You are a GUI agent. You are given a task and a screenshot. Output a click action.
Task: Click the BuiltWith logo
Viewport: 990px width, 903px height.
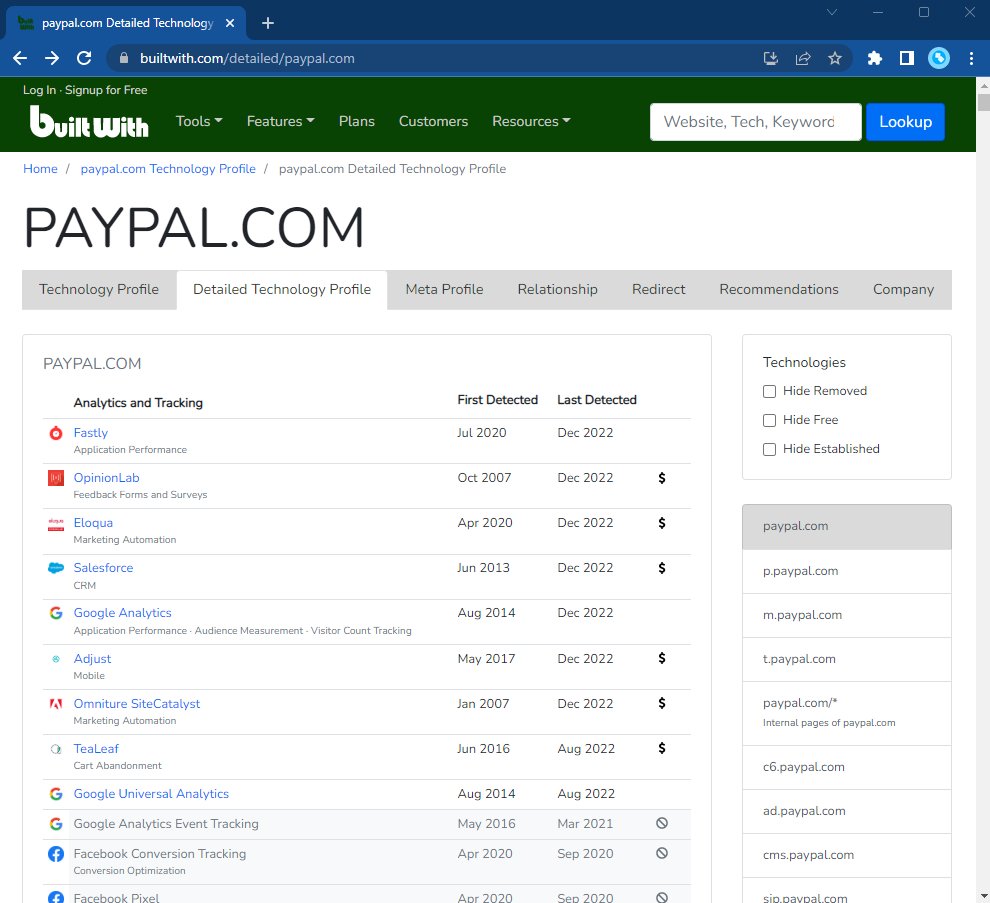tap(89, 121)
